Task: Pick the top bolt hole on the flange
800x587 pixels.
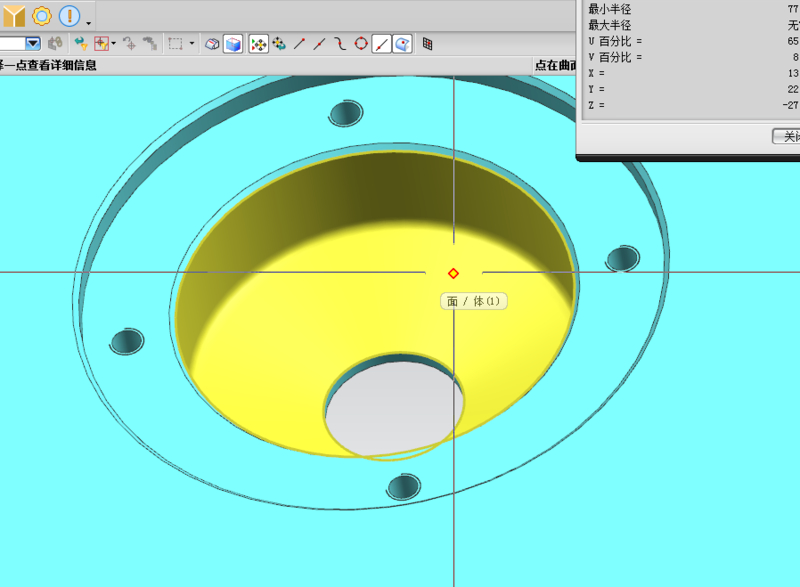Action: click(346, 113)
